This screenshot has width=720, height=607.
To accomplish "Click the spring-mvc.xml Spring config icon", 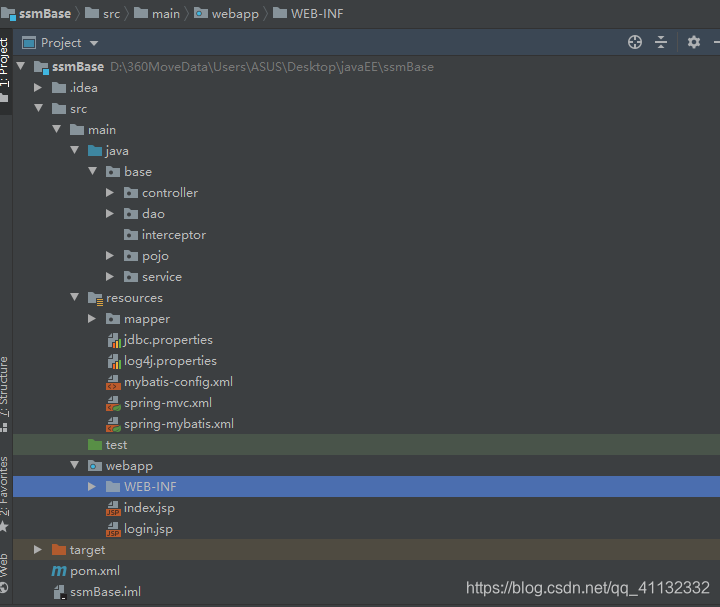I will [113, 403].
